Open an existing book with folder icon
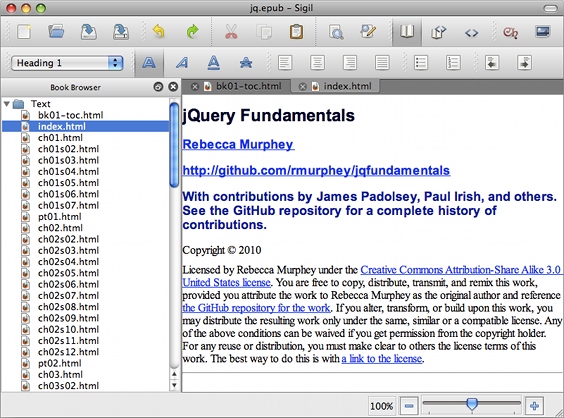564x418 pixels. [56, 32]
